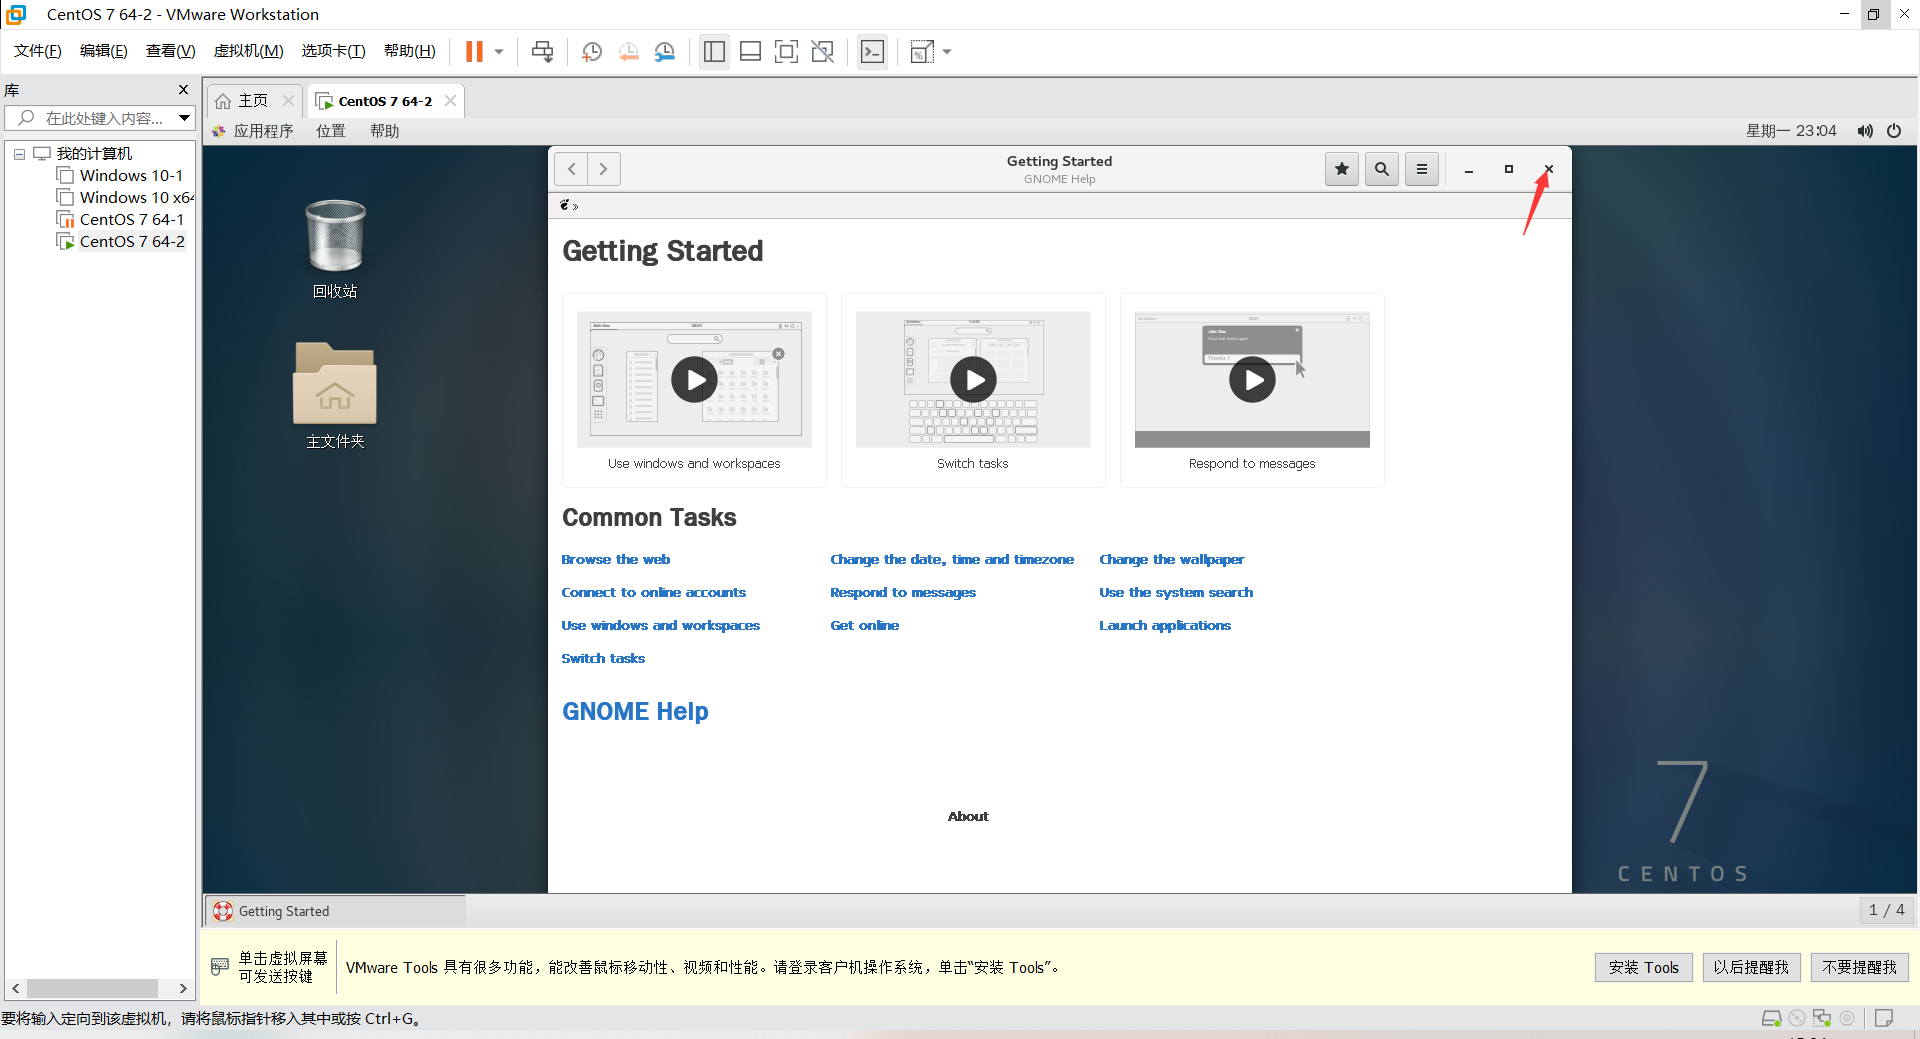
Task: Play the Switch tasks video
Action: click(x=973, y=380)
